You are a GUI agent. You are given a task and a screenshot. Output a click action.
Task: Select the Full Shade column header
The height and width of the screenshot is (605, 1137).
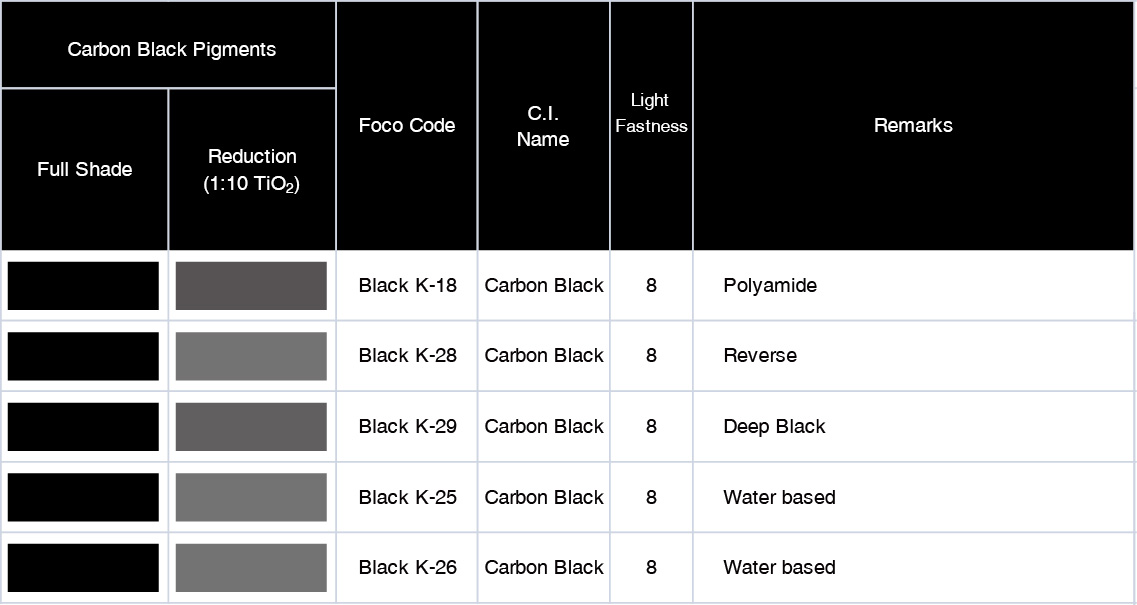(84, 170)
